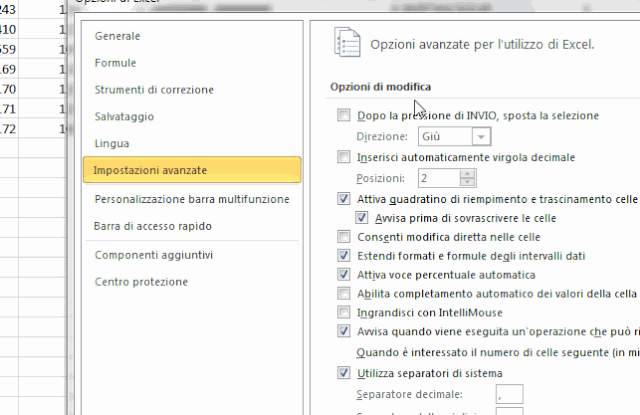This screenshot has height=415, width=640.
Task: Open Personalizzazione barra multifunzione
Action: [x=192, y=199]
